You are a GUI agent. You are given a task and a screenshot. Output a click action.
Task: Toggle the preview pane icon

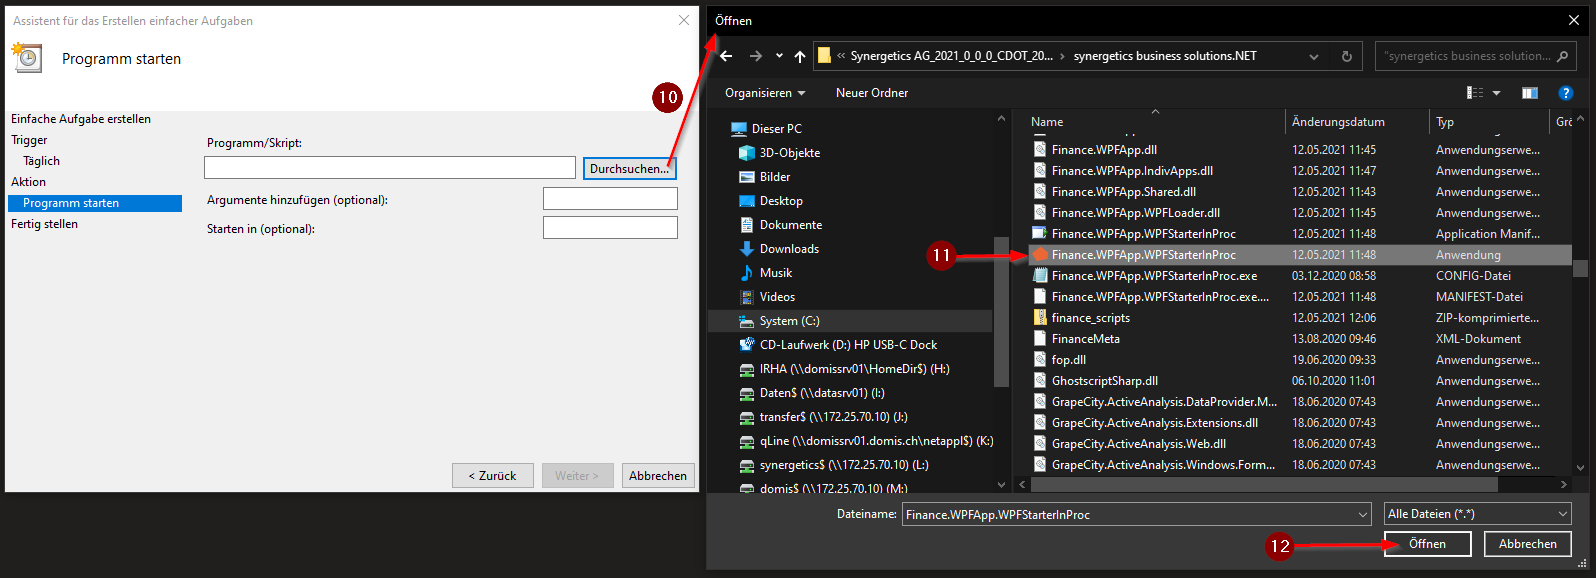point(1529,93)
